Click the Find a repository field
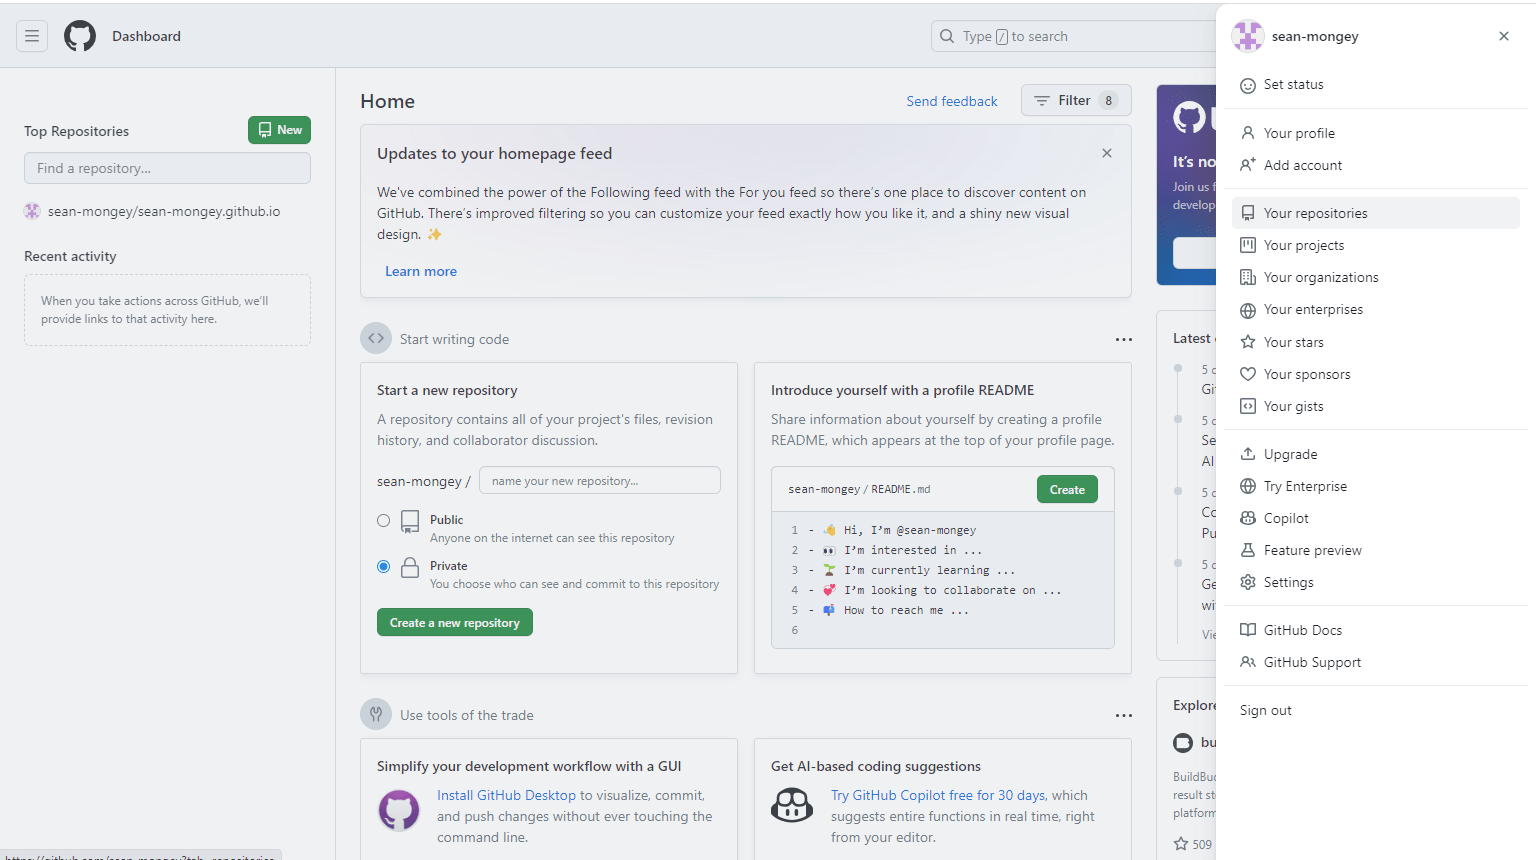This screenshot has width=1536, height=860. (167, 168)
